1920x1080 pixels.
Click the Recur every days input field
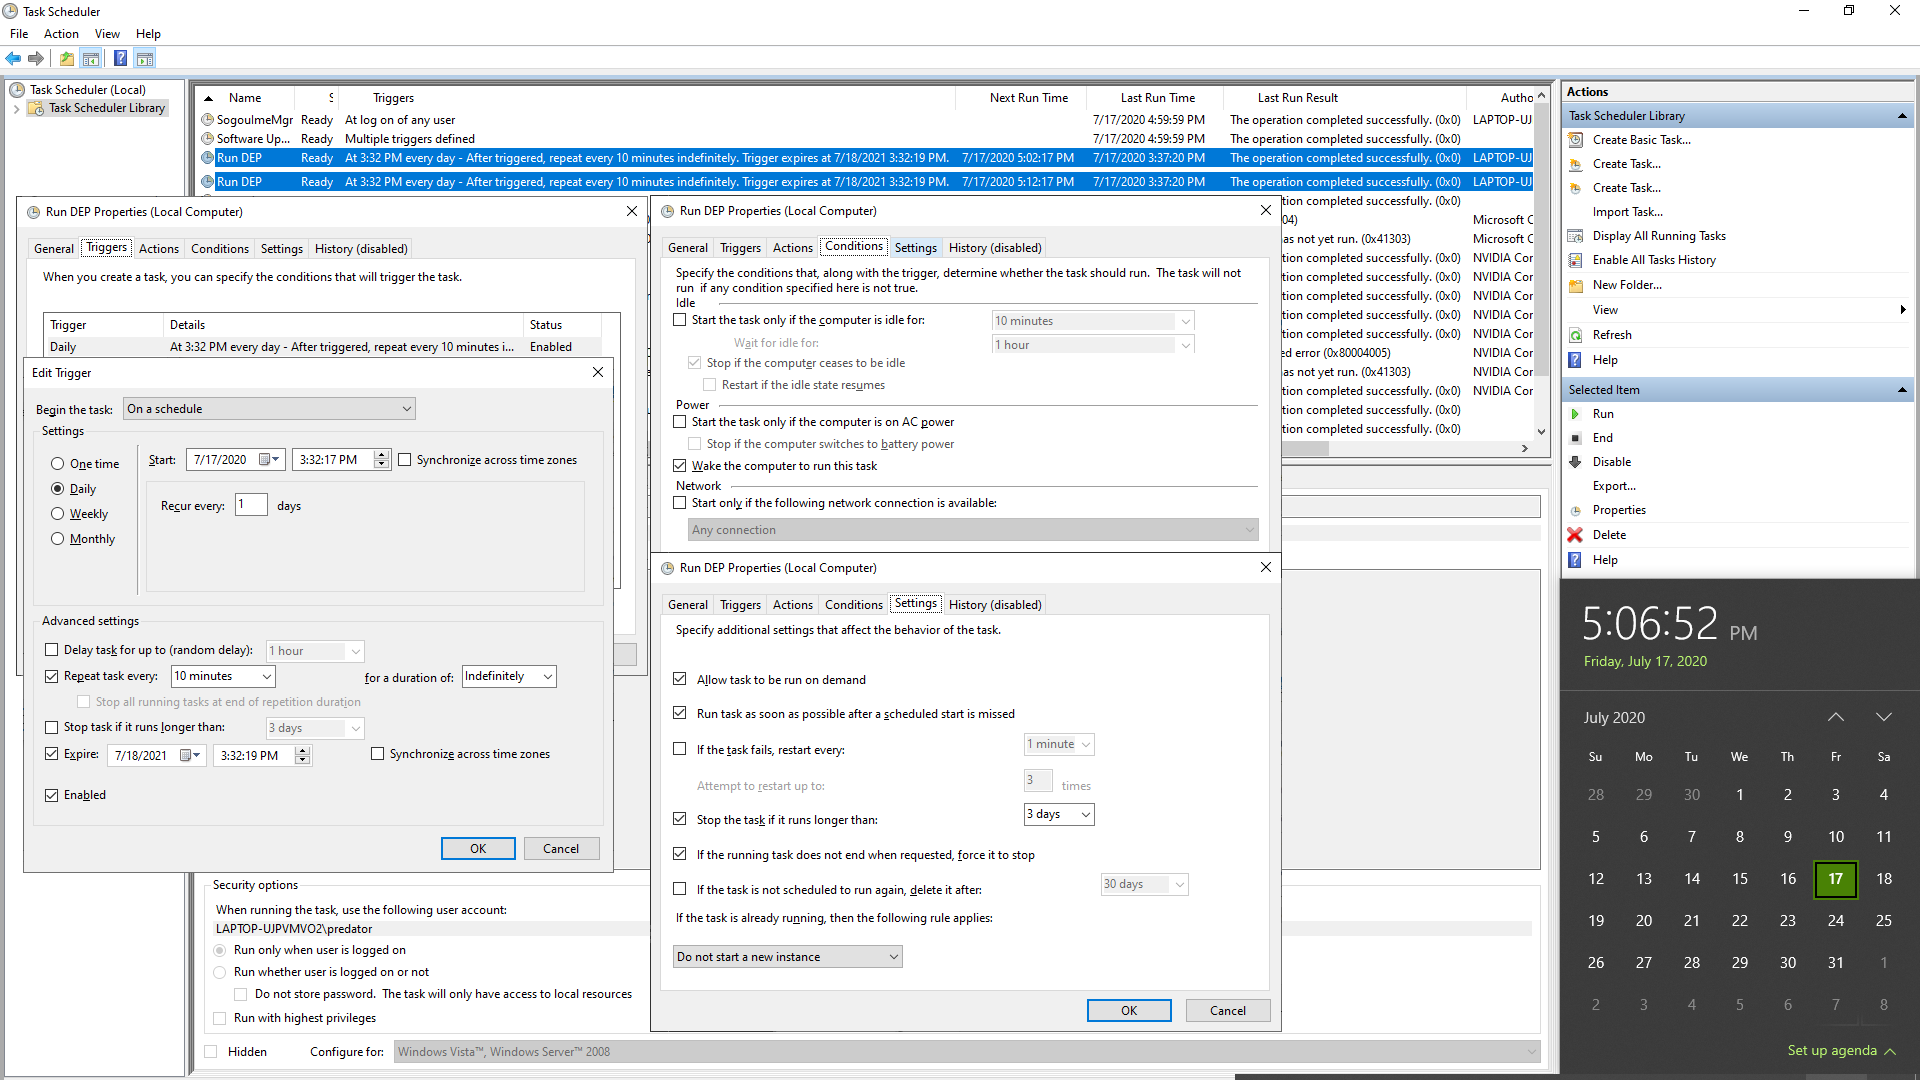(x=251, y=505)
